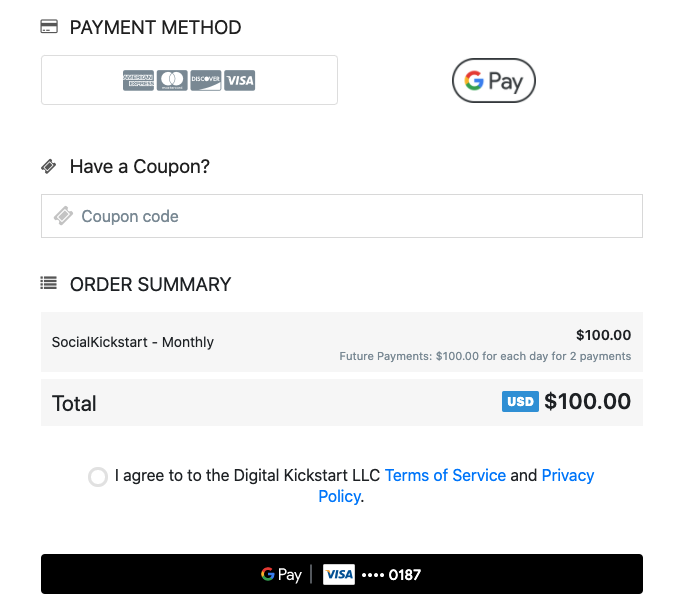
Task: Click the American Express card icon
Action: tap(138, 80)
